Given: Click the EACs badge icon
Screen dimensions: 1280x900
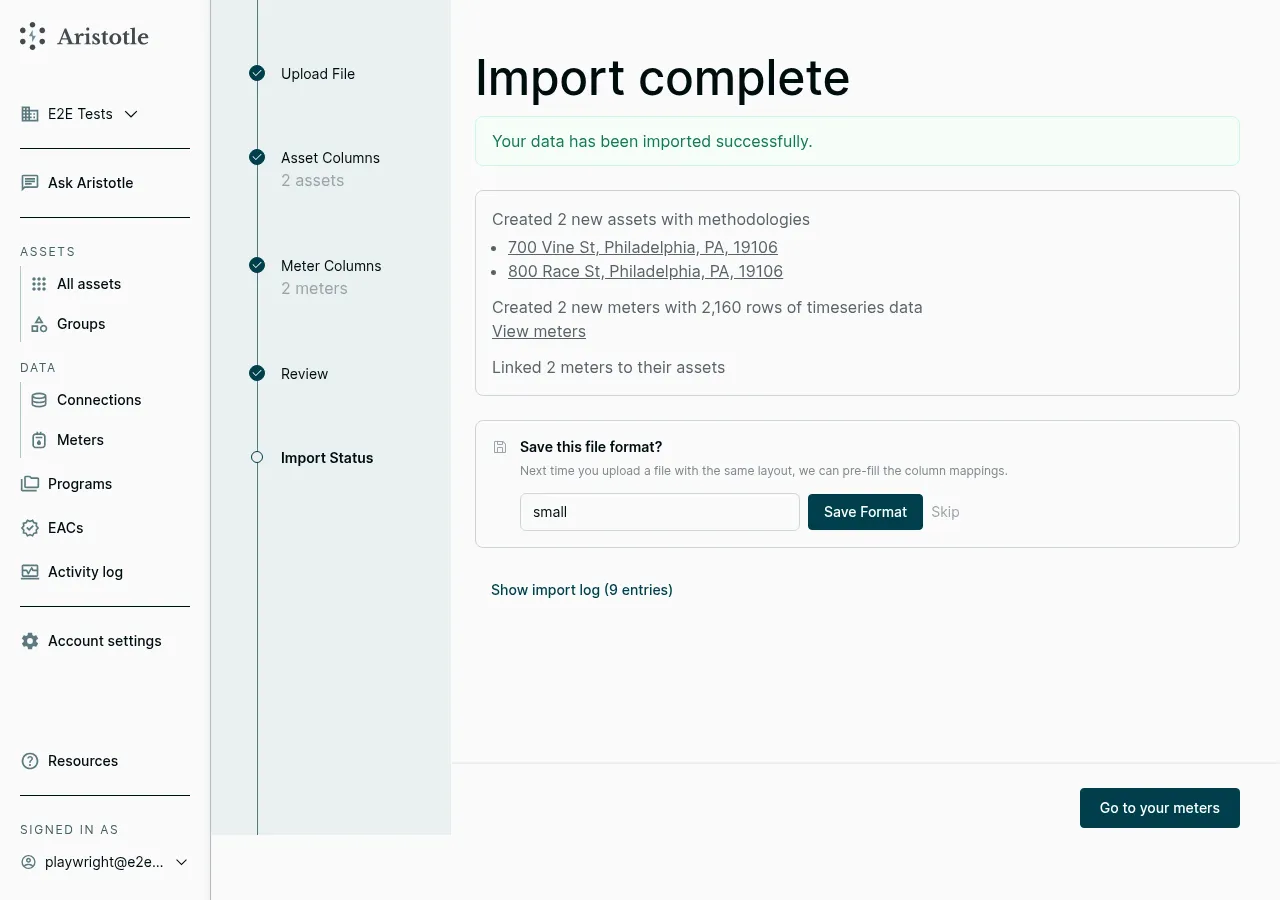Looking at the screenshot, I should tap(30, 528).
